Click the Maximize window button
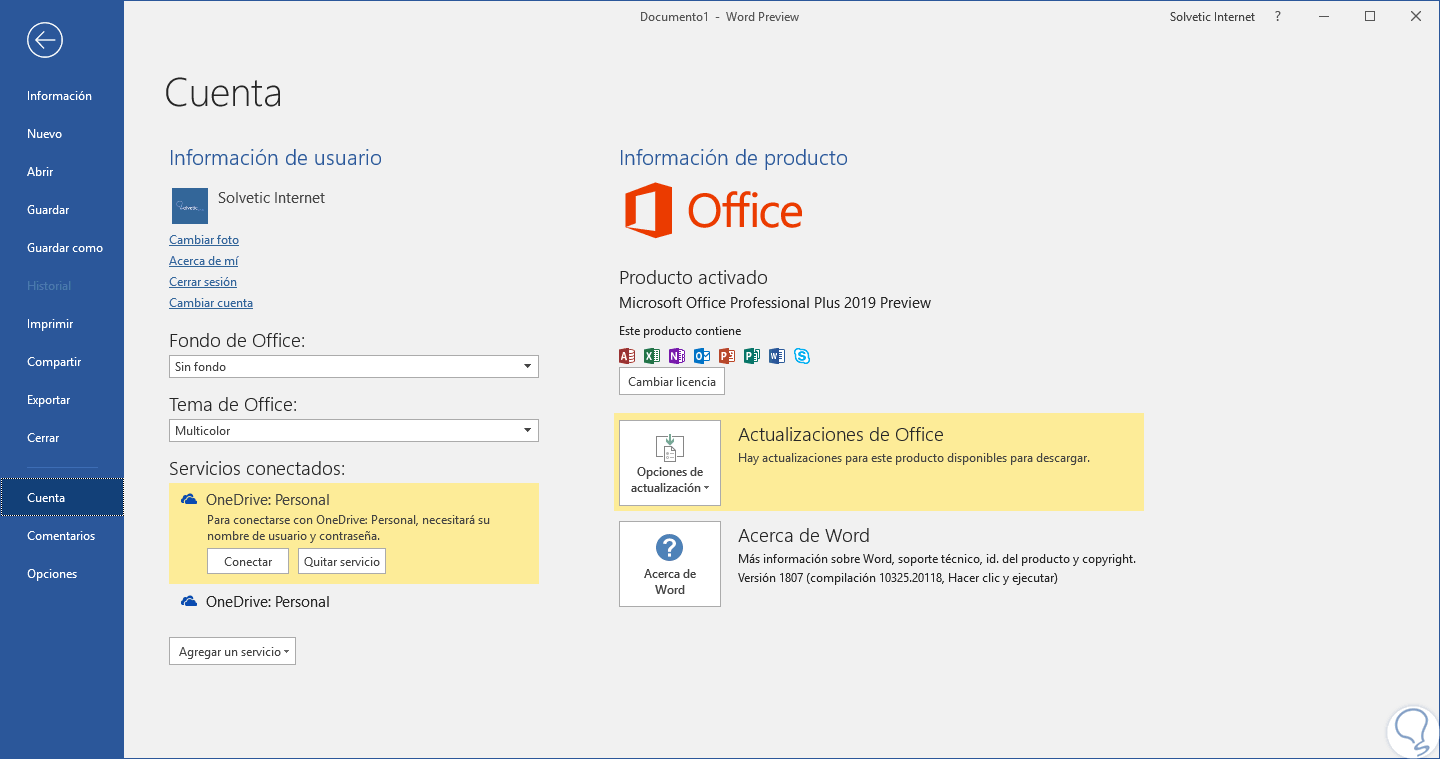Image resolution: width=1440 pixels, height=759 pixels. coord(1370,17)
